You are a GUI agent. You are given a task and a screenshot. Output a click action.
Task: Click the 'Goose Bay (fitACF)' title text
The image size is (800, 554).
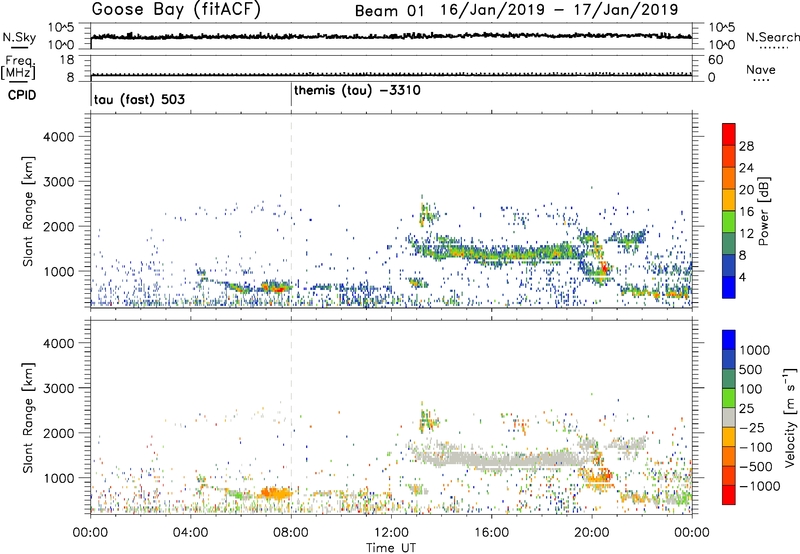[176, 10]
